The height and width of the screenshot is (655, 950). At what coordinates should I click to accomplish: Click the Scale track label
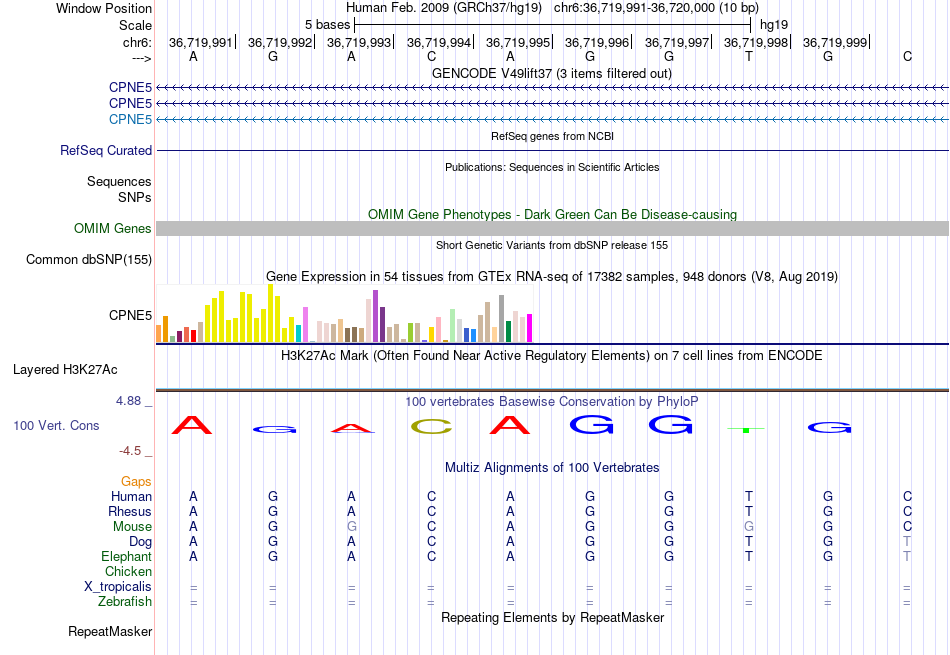point(136,25)
